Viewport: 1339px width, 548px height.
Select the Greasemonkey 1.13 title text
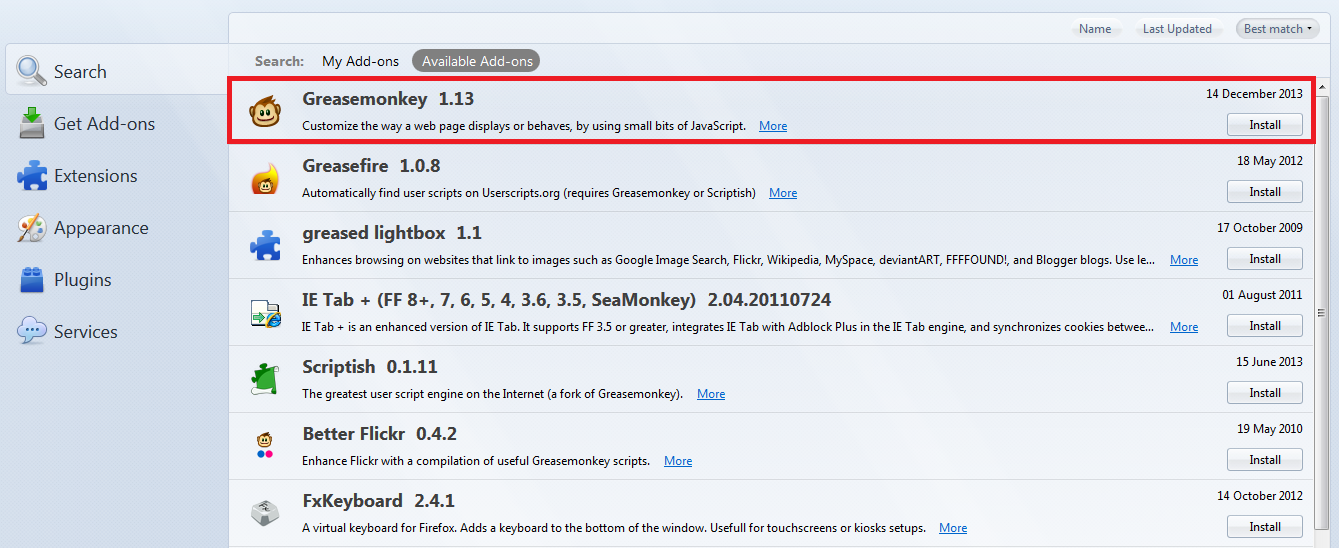(x=388, y=99)
